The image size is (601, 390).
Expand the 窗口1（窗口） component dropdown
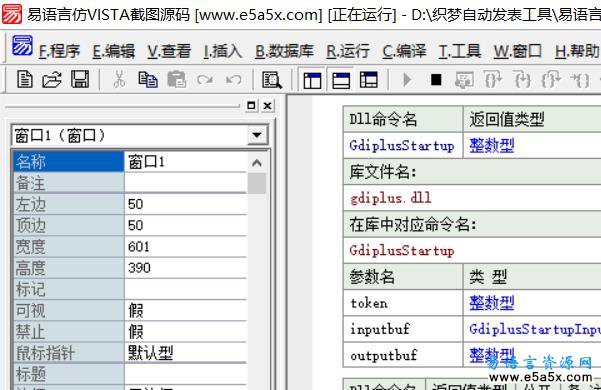coord(257,135)
